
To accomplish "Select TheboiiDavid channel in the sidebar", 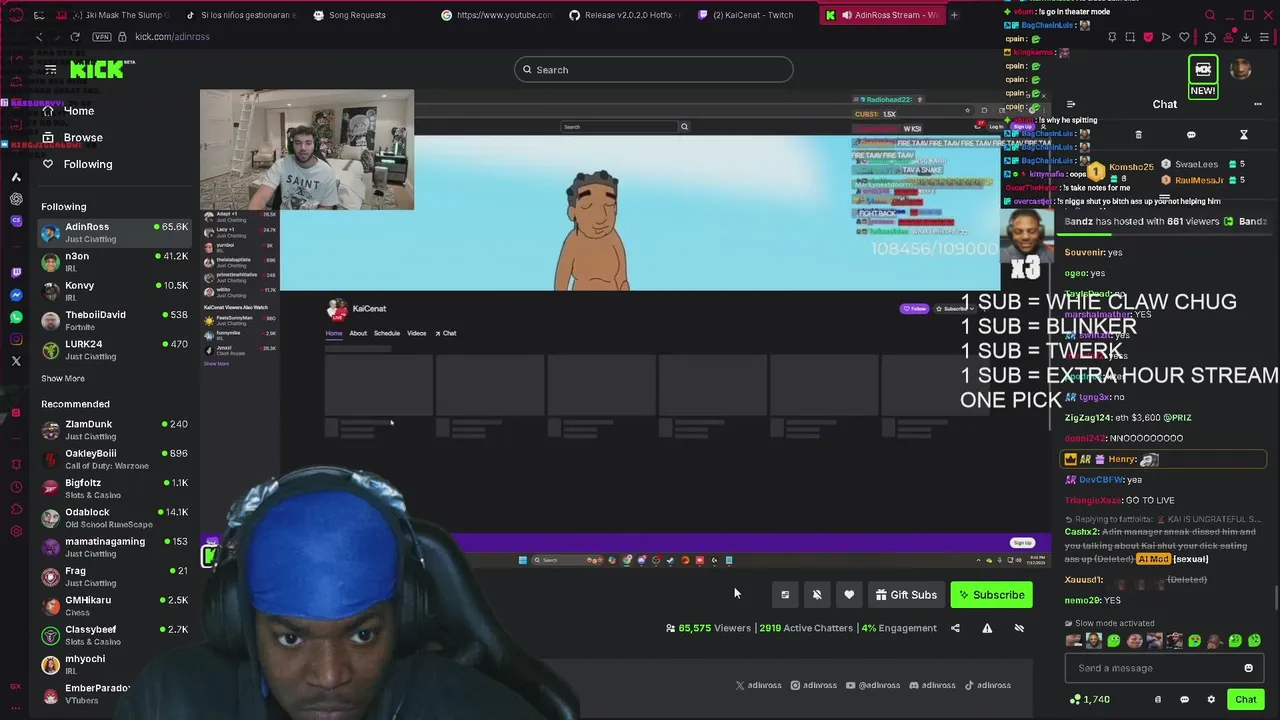I will [x=114, y=320].
